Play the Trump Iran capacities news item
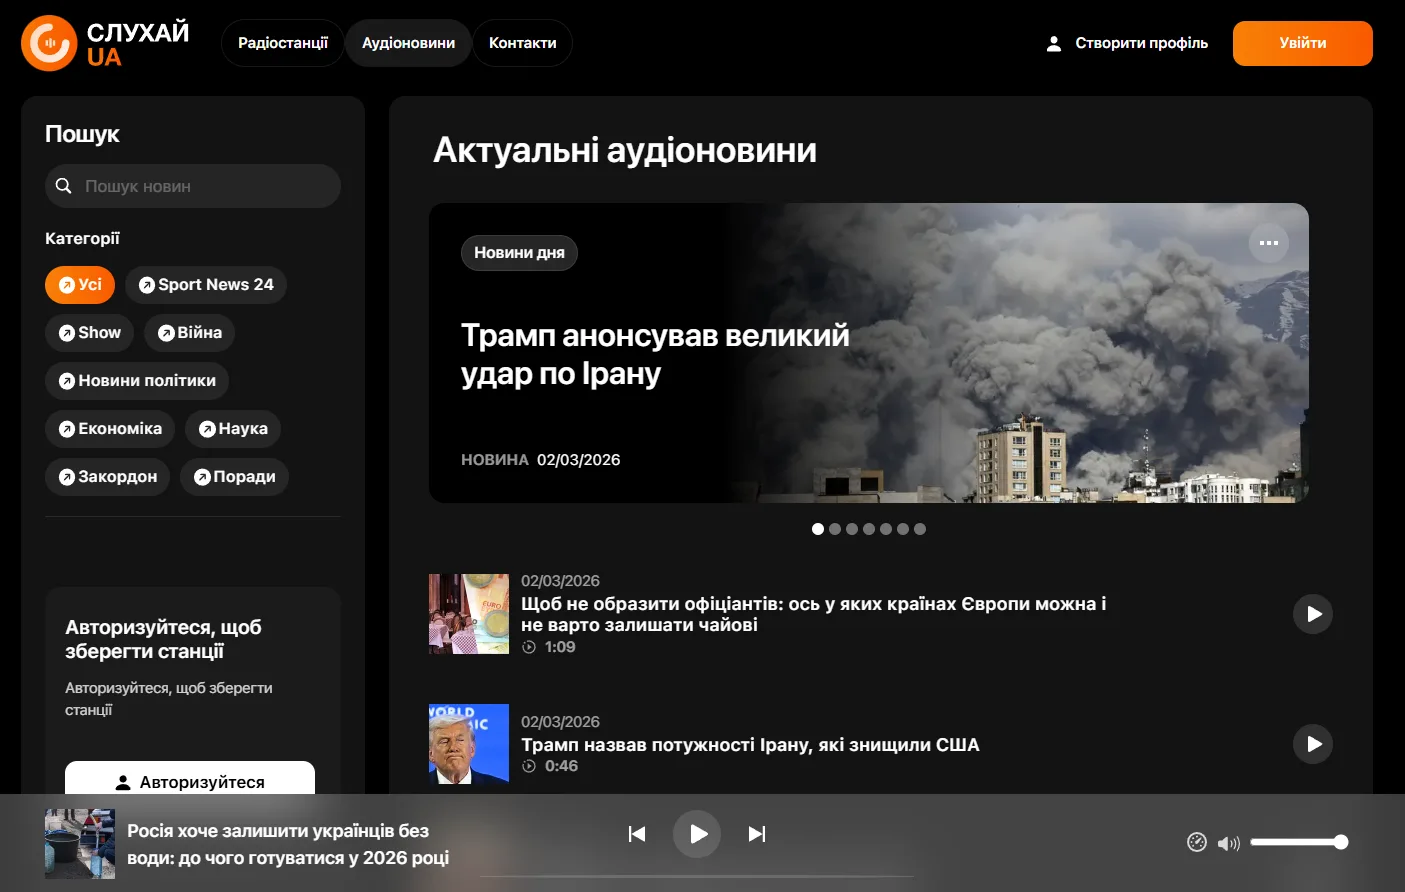1405x892 pixels. [x=1313, y=744]
